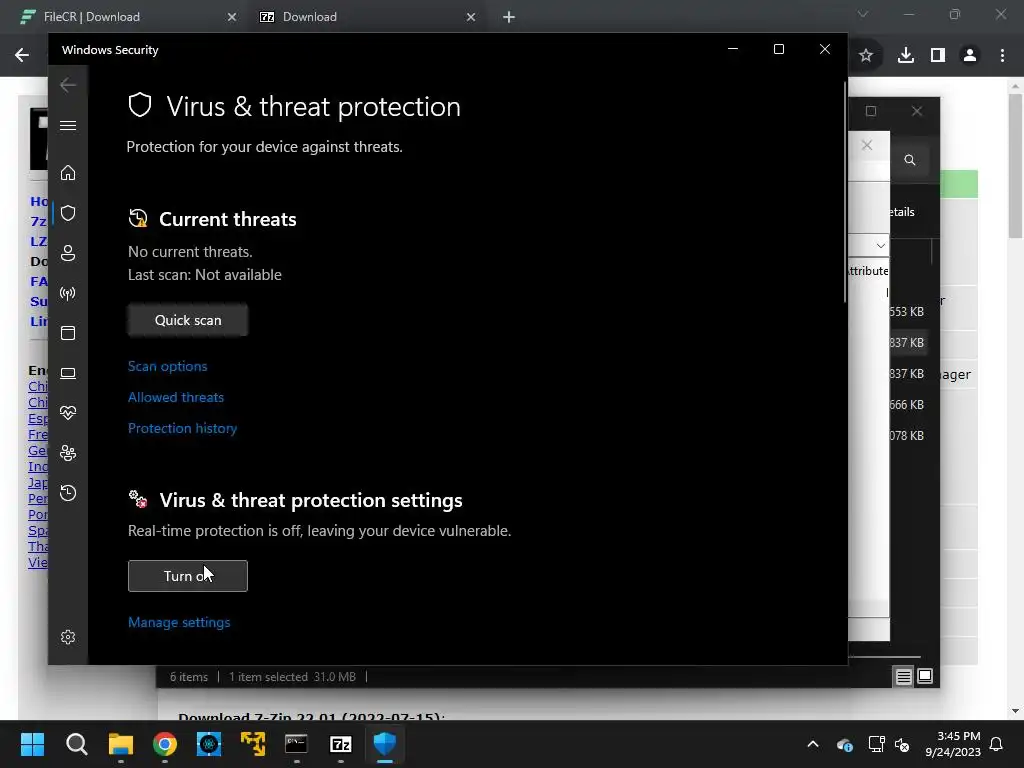
Task: Select the Virus & threat protection shield icon in sidebar
Action: coord(68,213)
